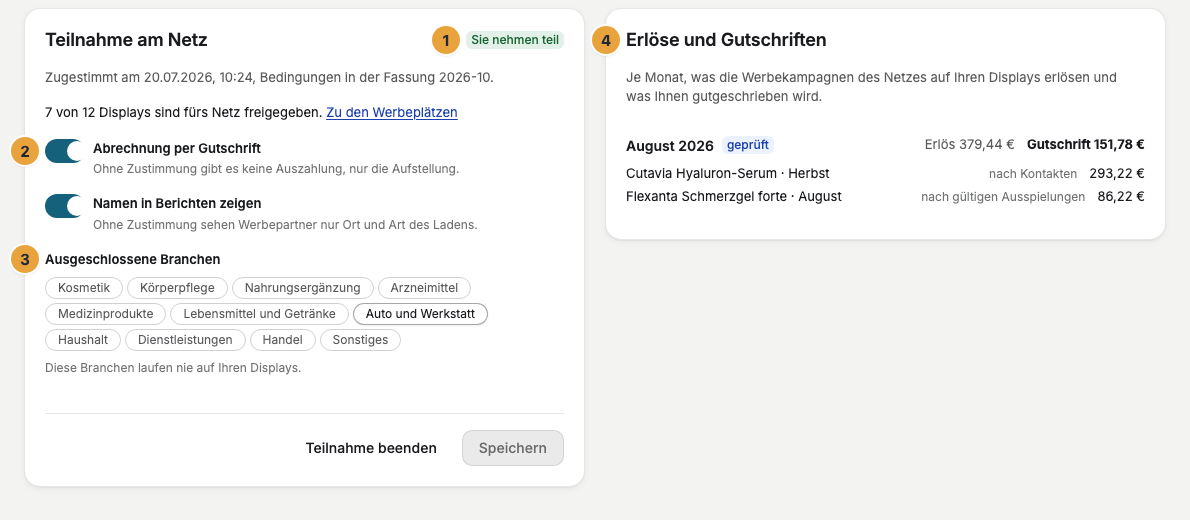Click the Erlös 379,44 € value
Viewport: 1190px width, 520px height.
(x=969, y=144)
